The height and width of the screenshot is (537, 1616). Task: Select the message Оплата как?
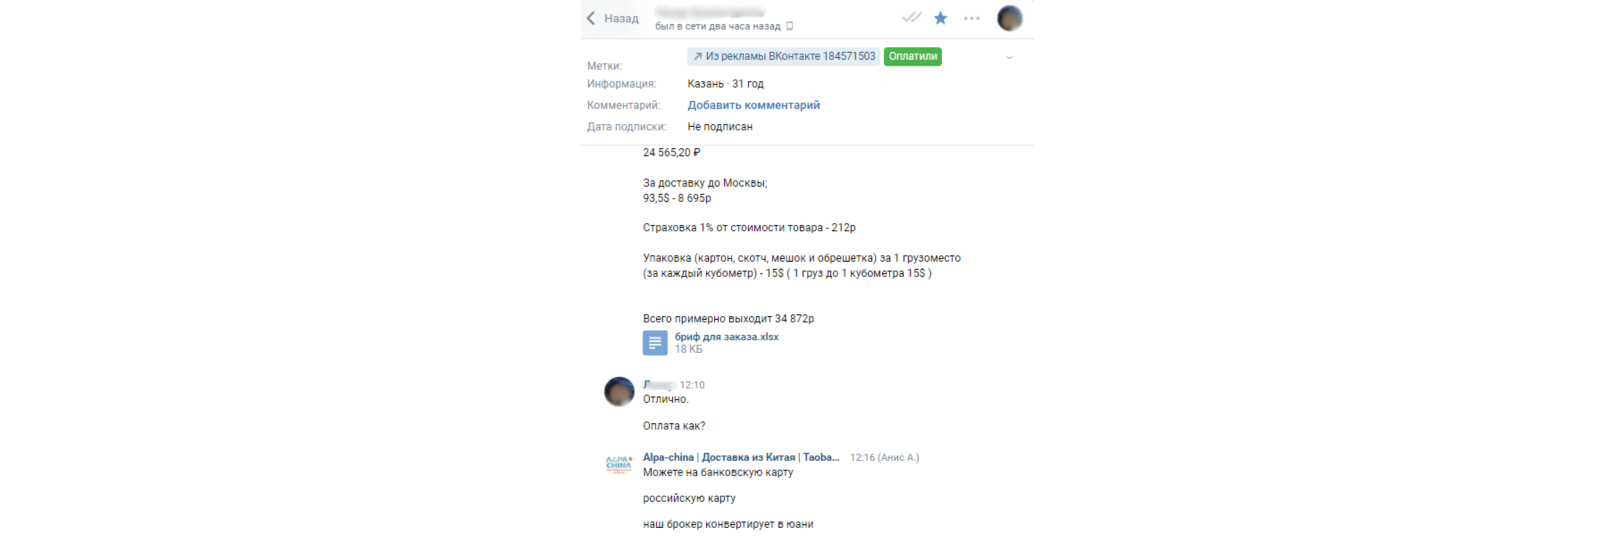(674, 426)
